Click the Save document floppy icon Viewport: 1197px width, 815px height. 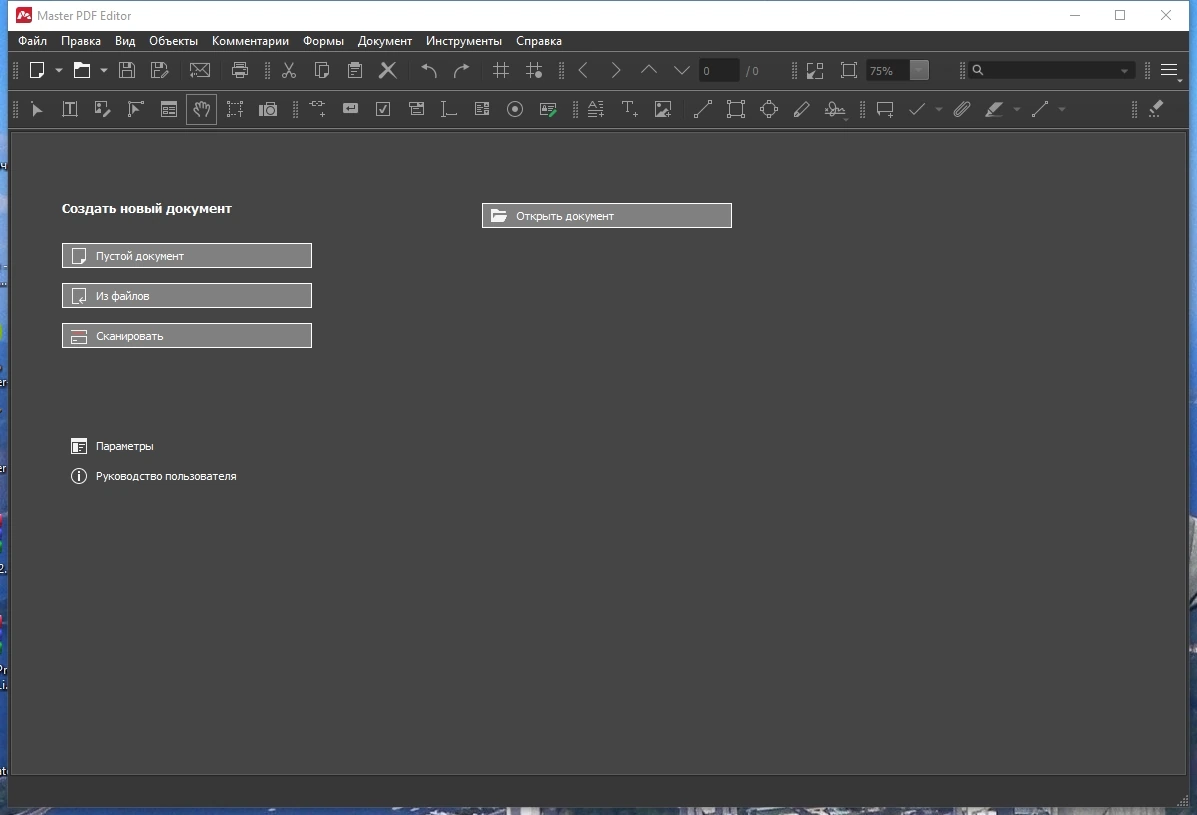coord(127,70)
